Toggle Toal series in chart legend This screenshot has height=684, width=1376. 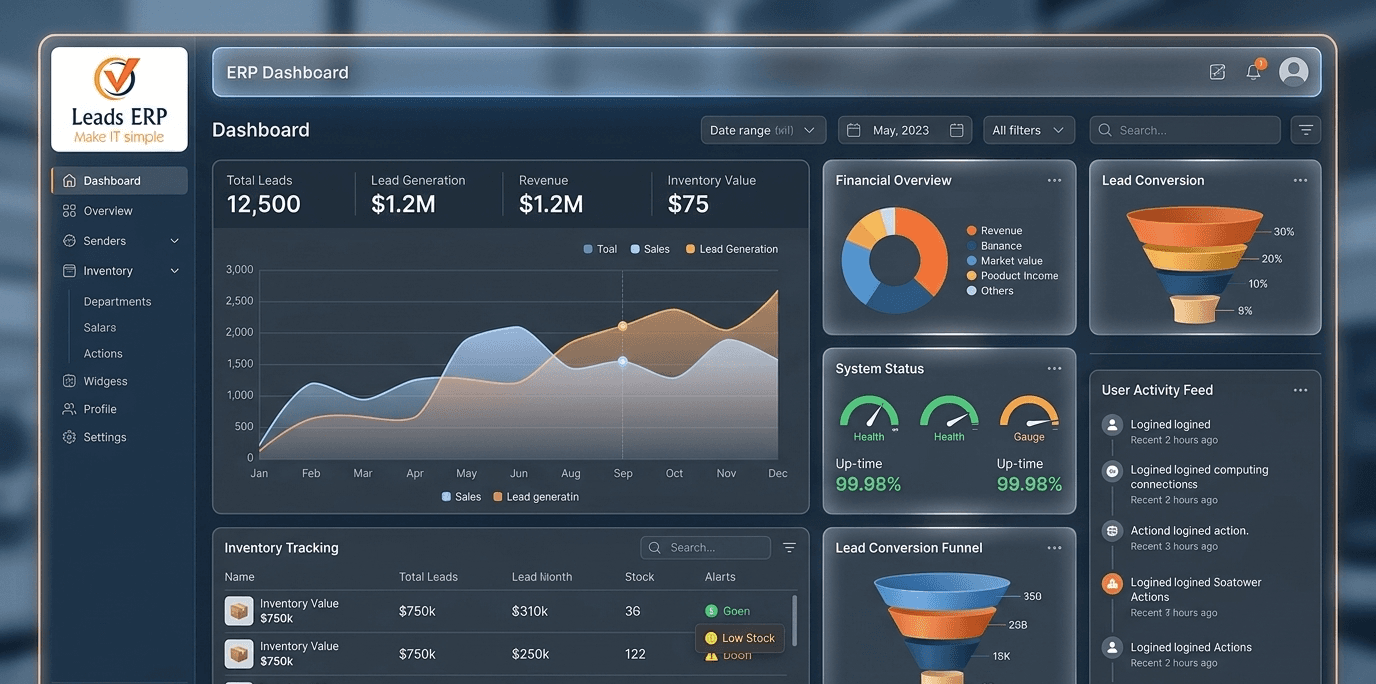(600, 249)
